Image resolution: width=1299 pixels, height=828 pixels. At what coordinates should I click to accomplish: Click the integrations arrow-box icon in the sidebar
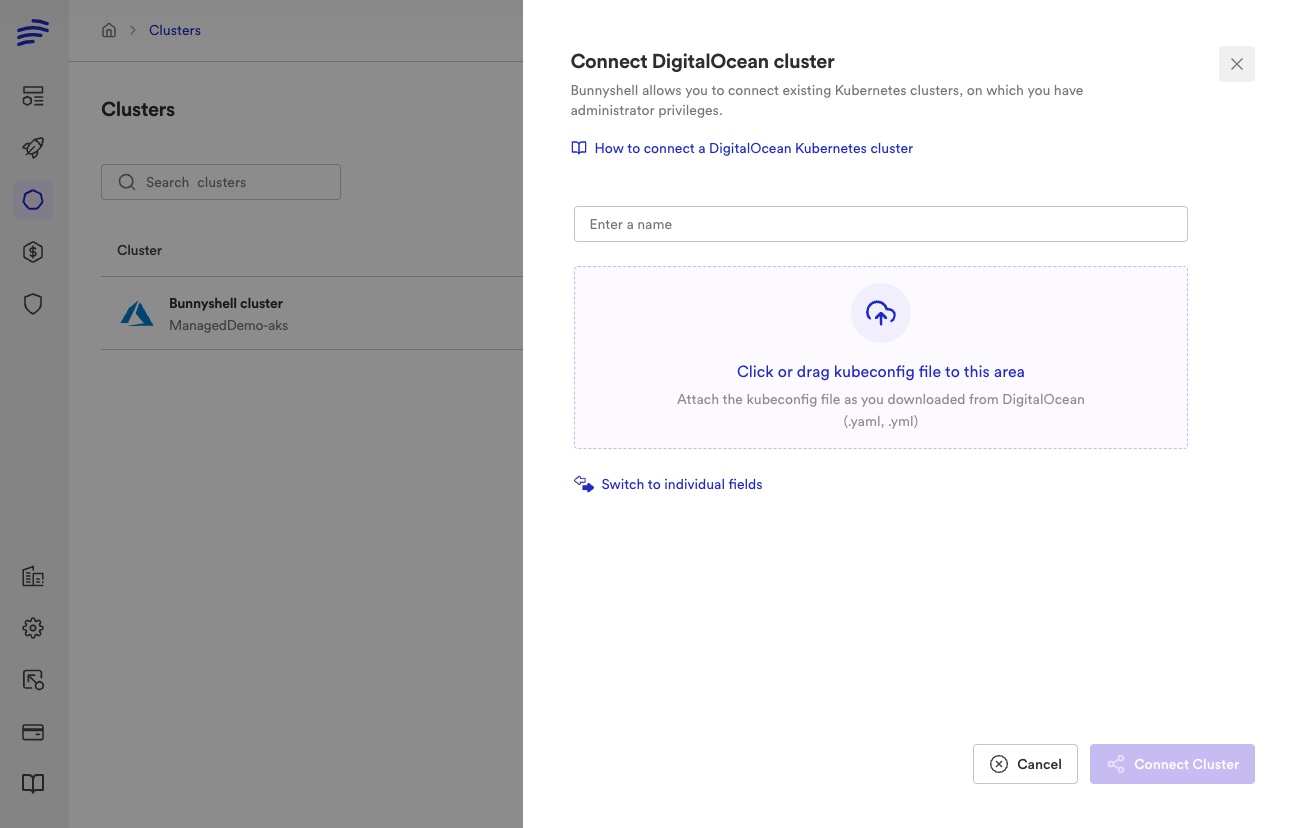[33, 680]
